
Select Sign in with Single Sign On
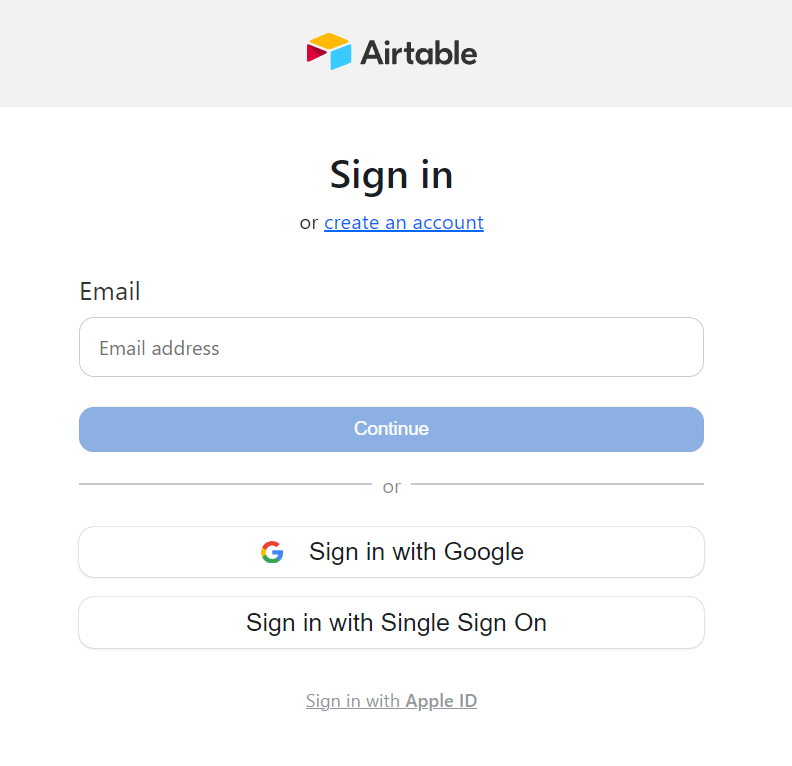pos(391,623)
